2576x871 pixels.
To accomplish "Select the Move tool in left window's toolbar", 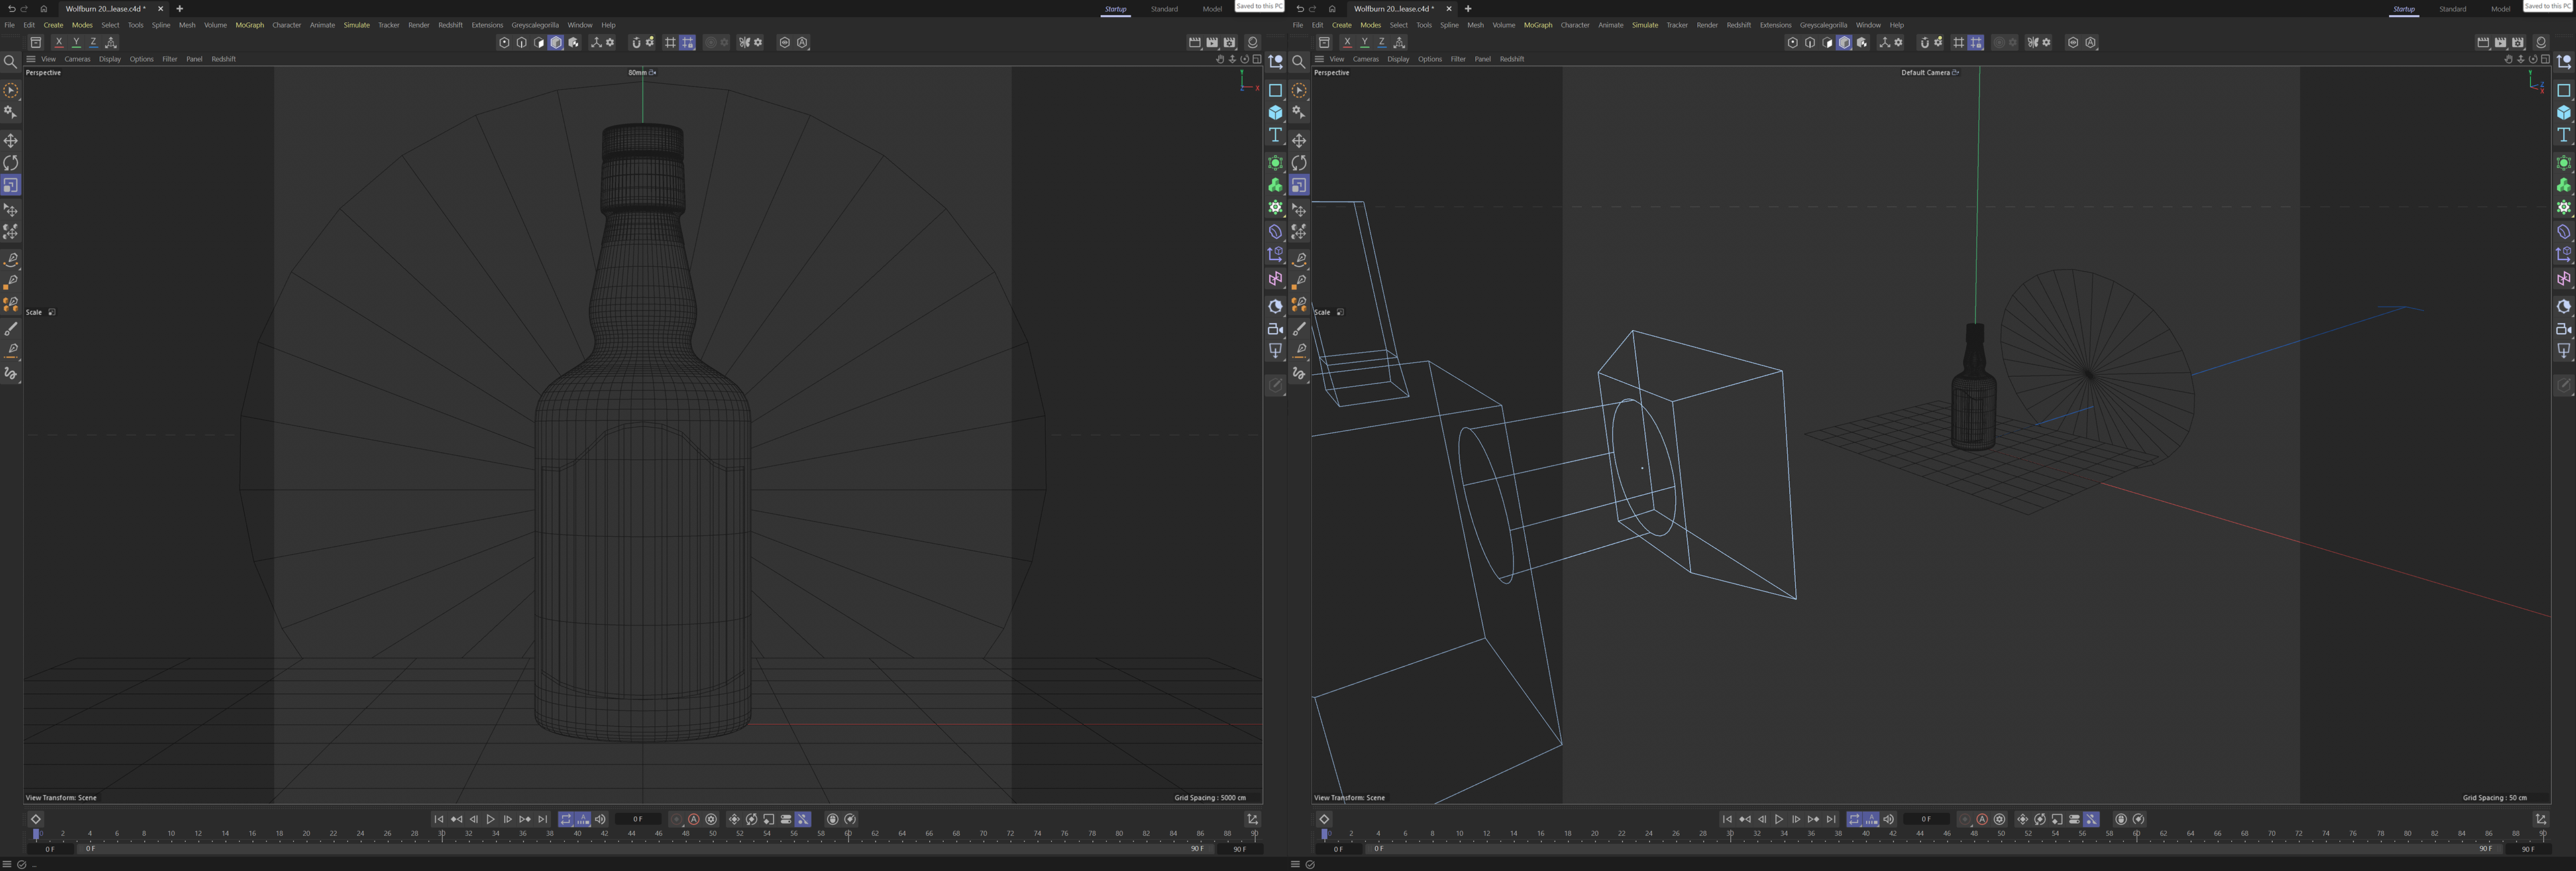I will (11, 141).
